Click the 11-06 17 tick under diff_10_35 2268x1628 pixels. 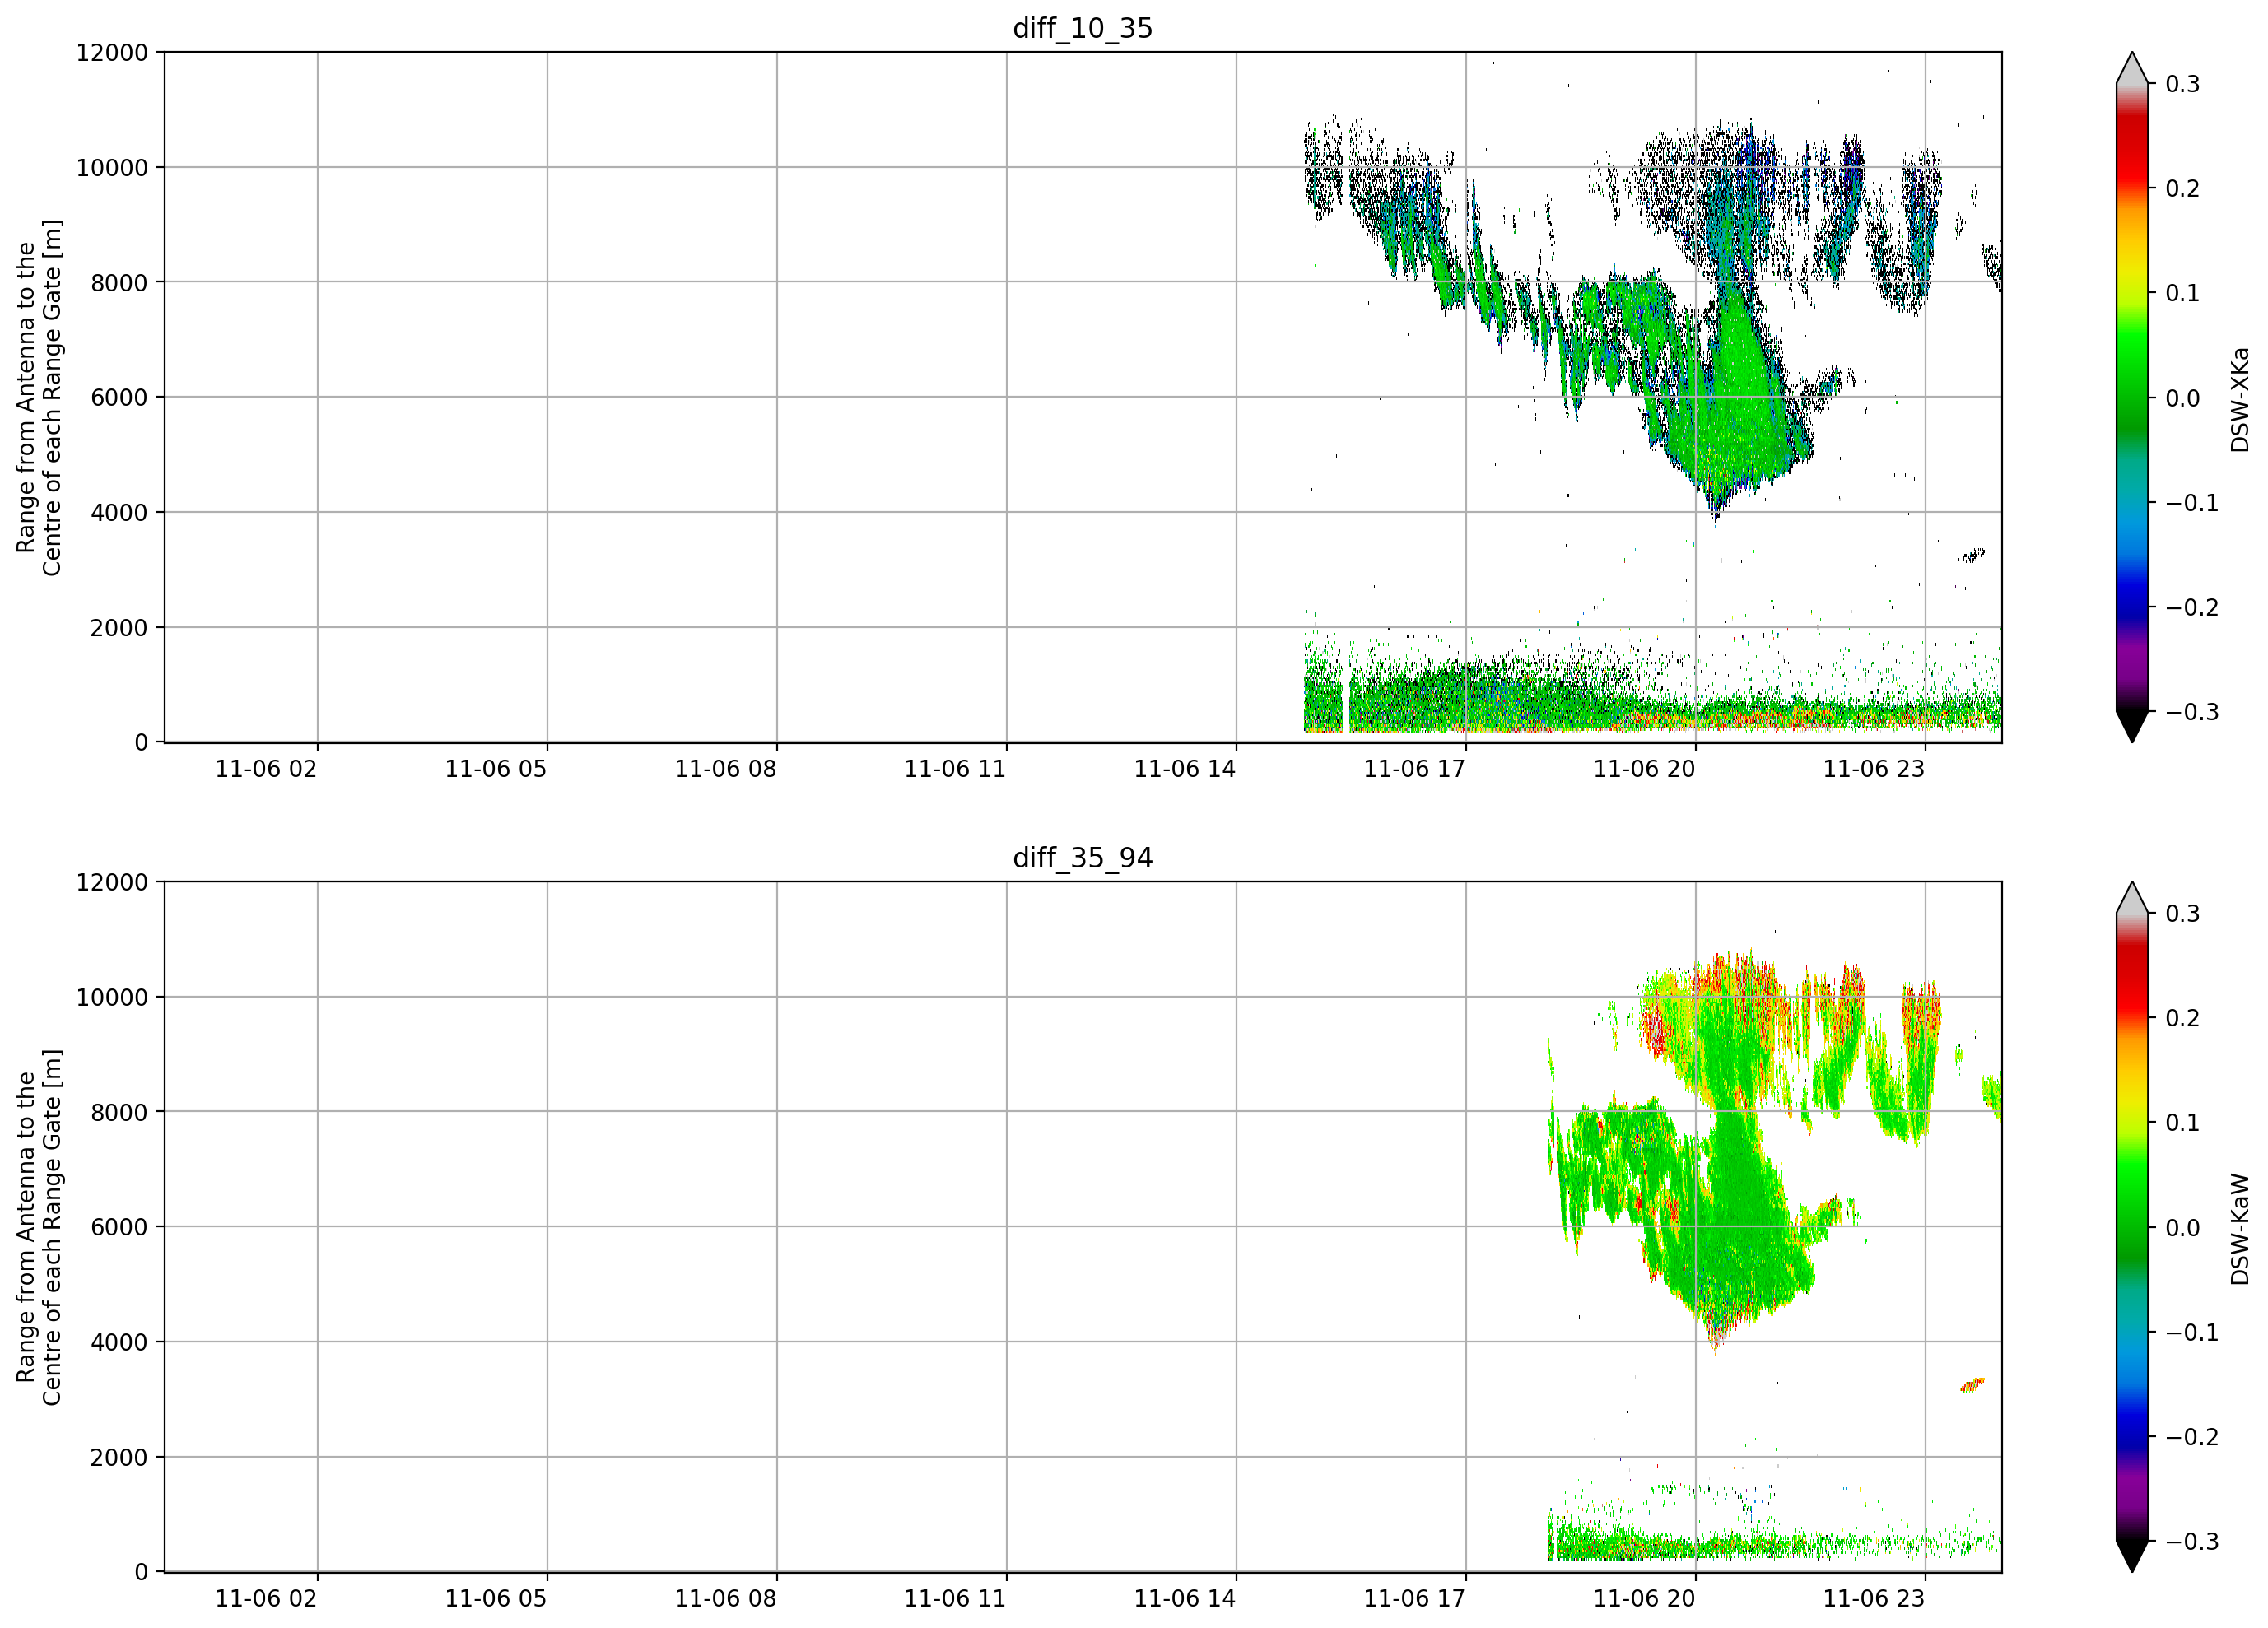[x=1414, y=769]
